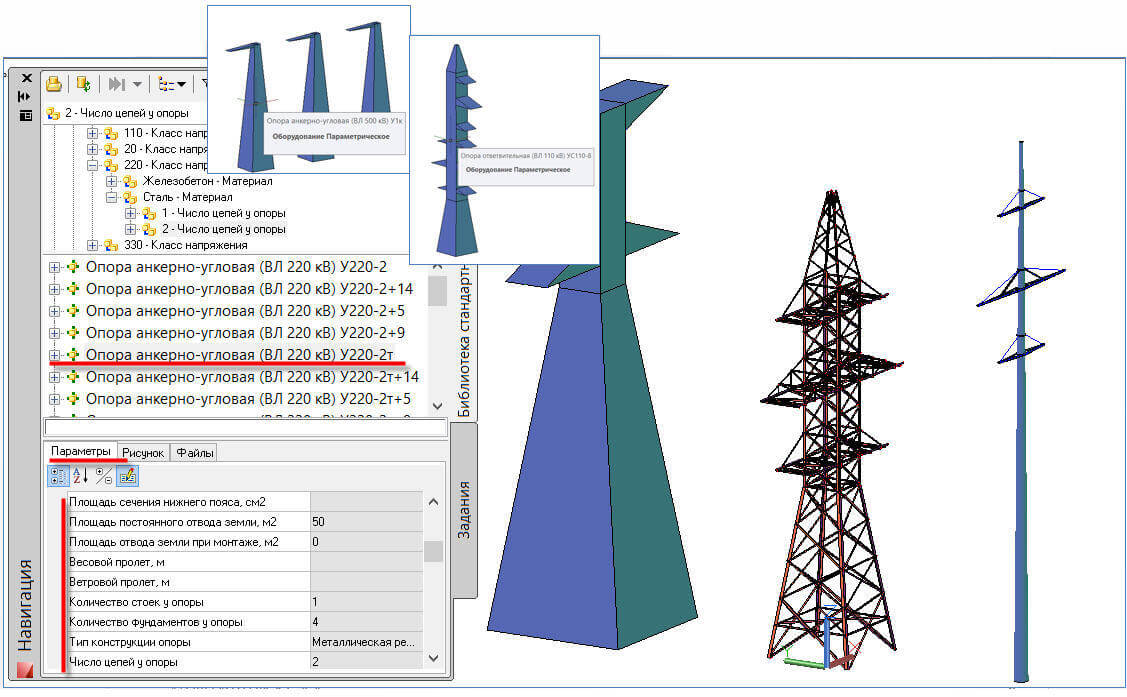Toggle the parameter edit mode icon
This screenshot has width=1127, height=697.
[x=127, y=476]
